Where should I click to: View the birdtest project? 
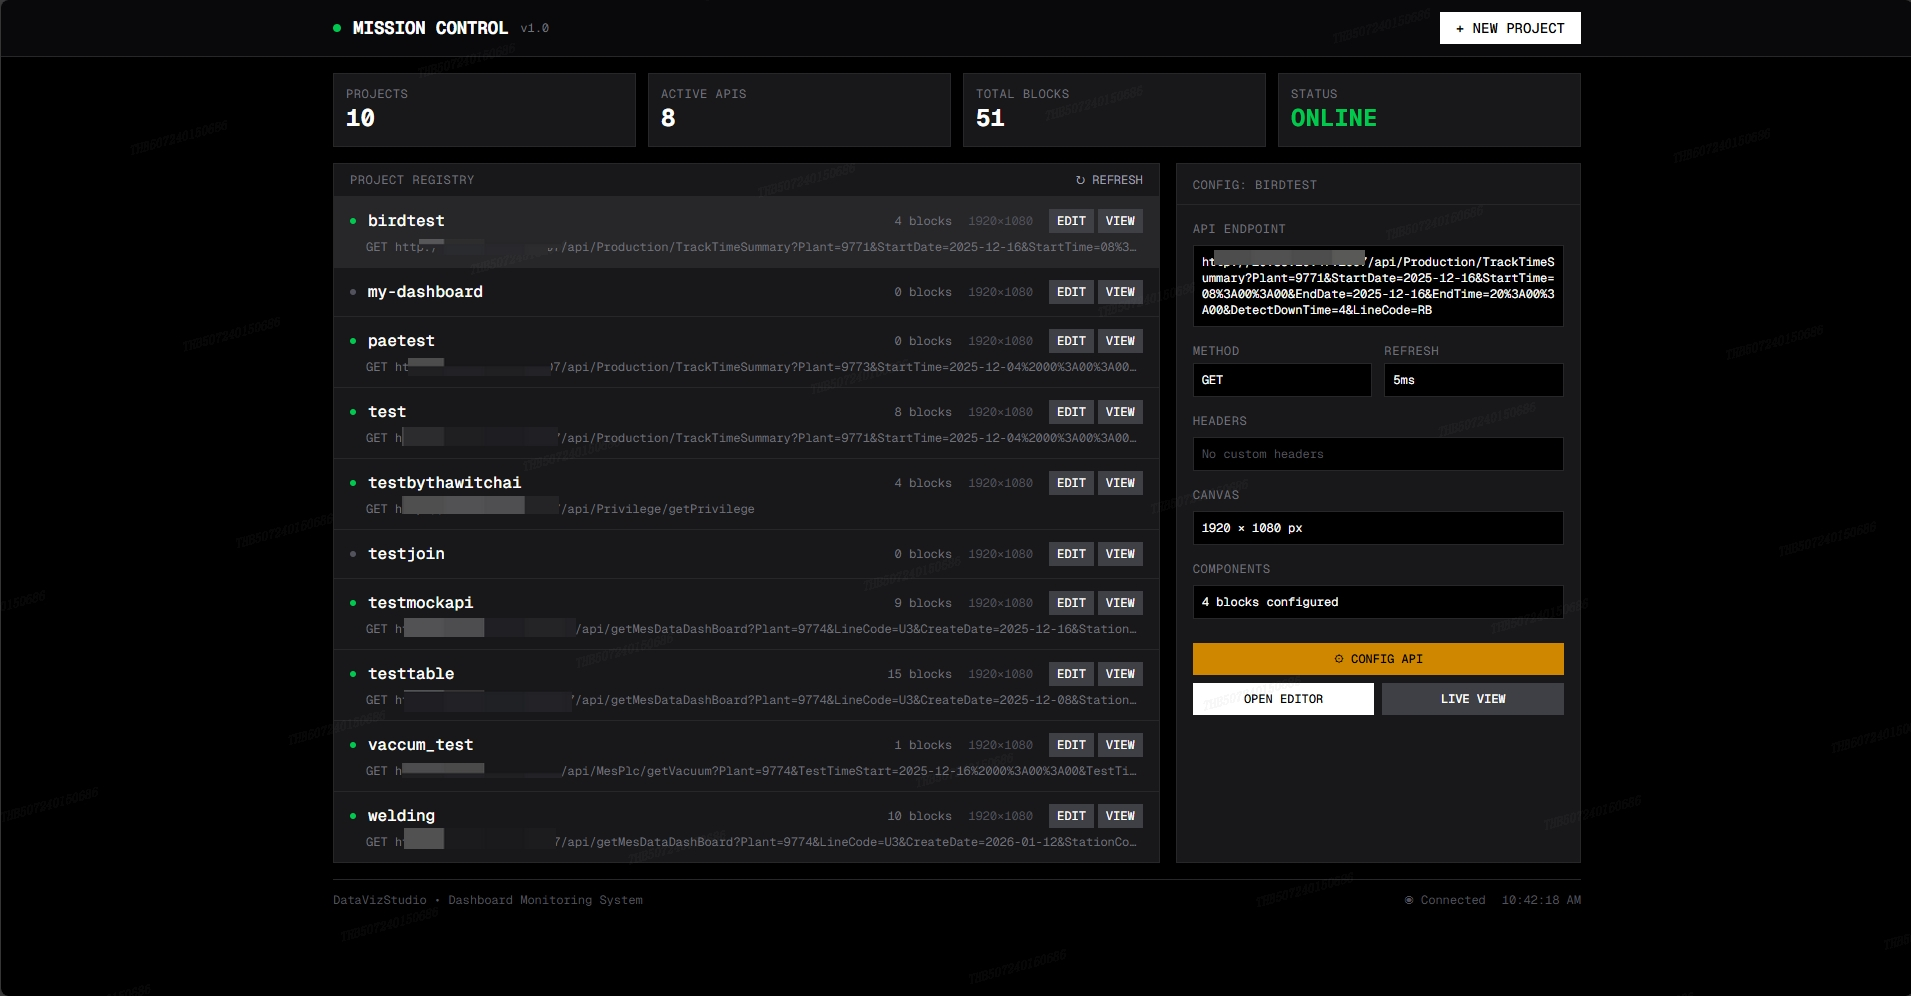tap(1120, 221)
